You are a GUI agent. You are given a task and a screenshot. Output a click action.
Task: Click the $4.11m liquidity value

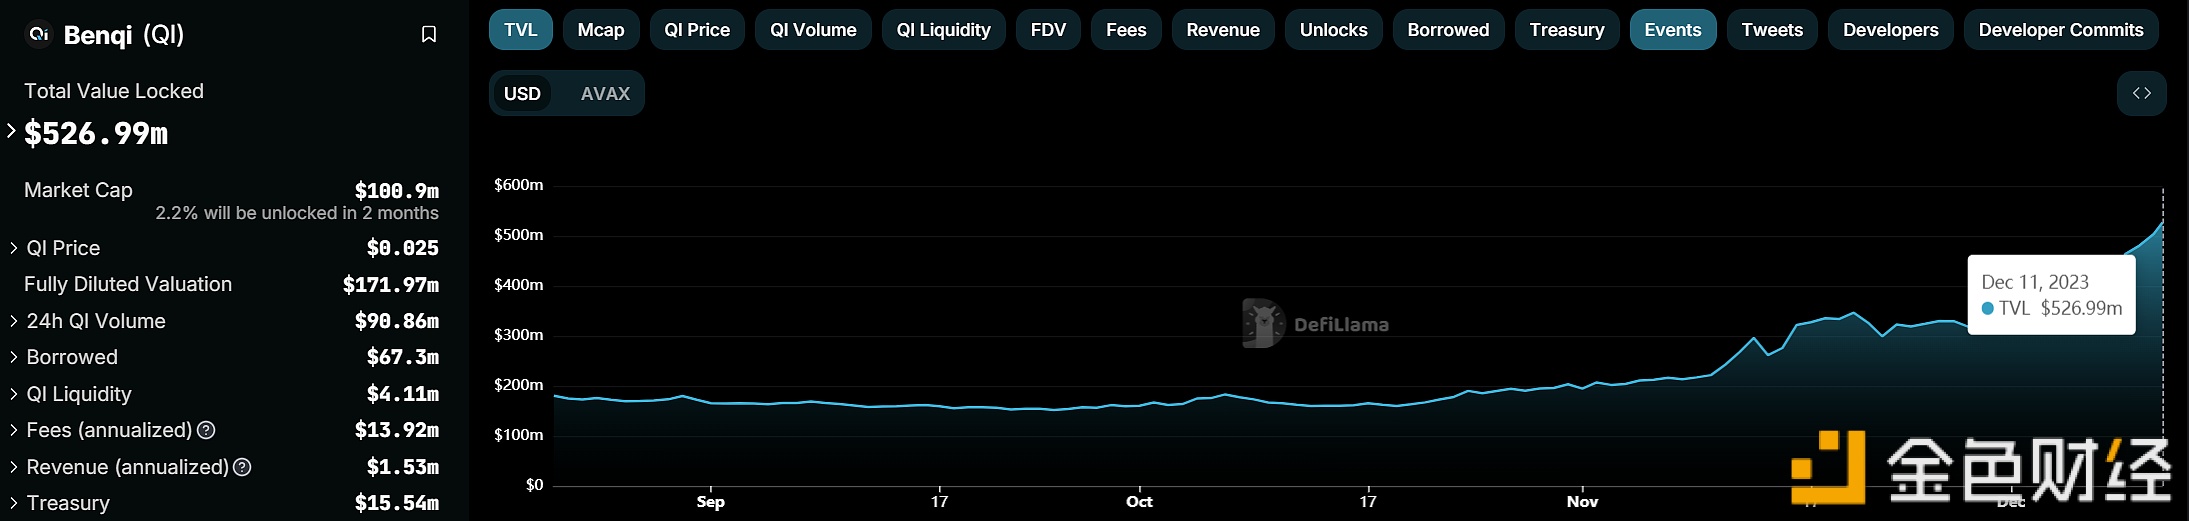(403, 394)
